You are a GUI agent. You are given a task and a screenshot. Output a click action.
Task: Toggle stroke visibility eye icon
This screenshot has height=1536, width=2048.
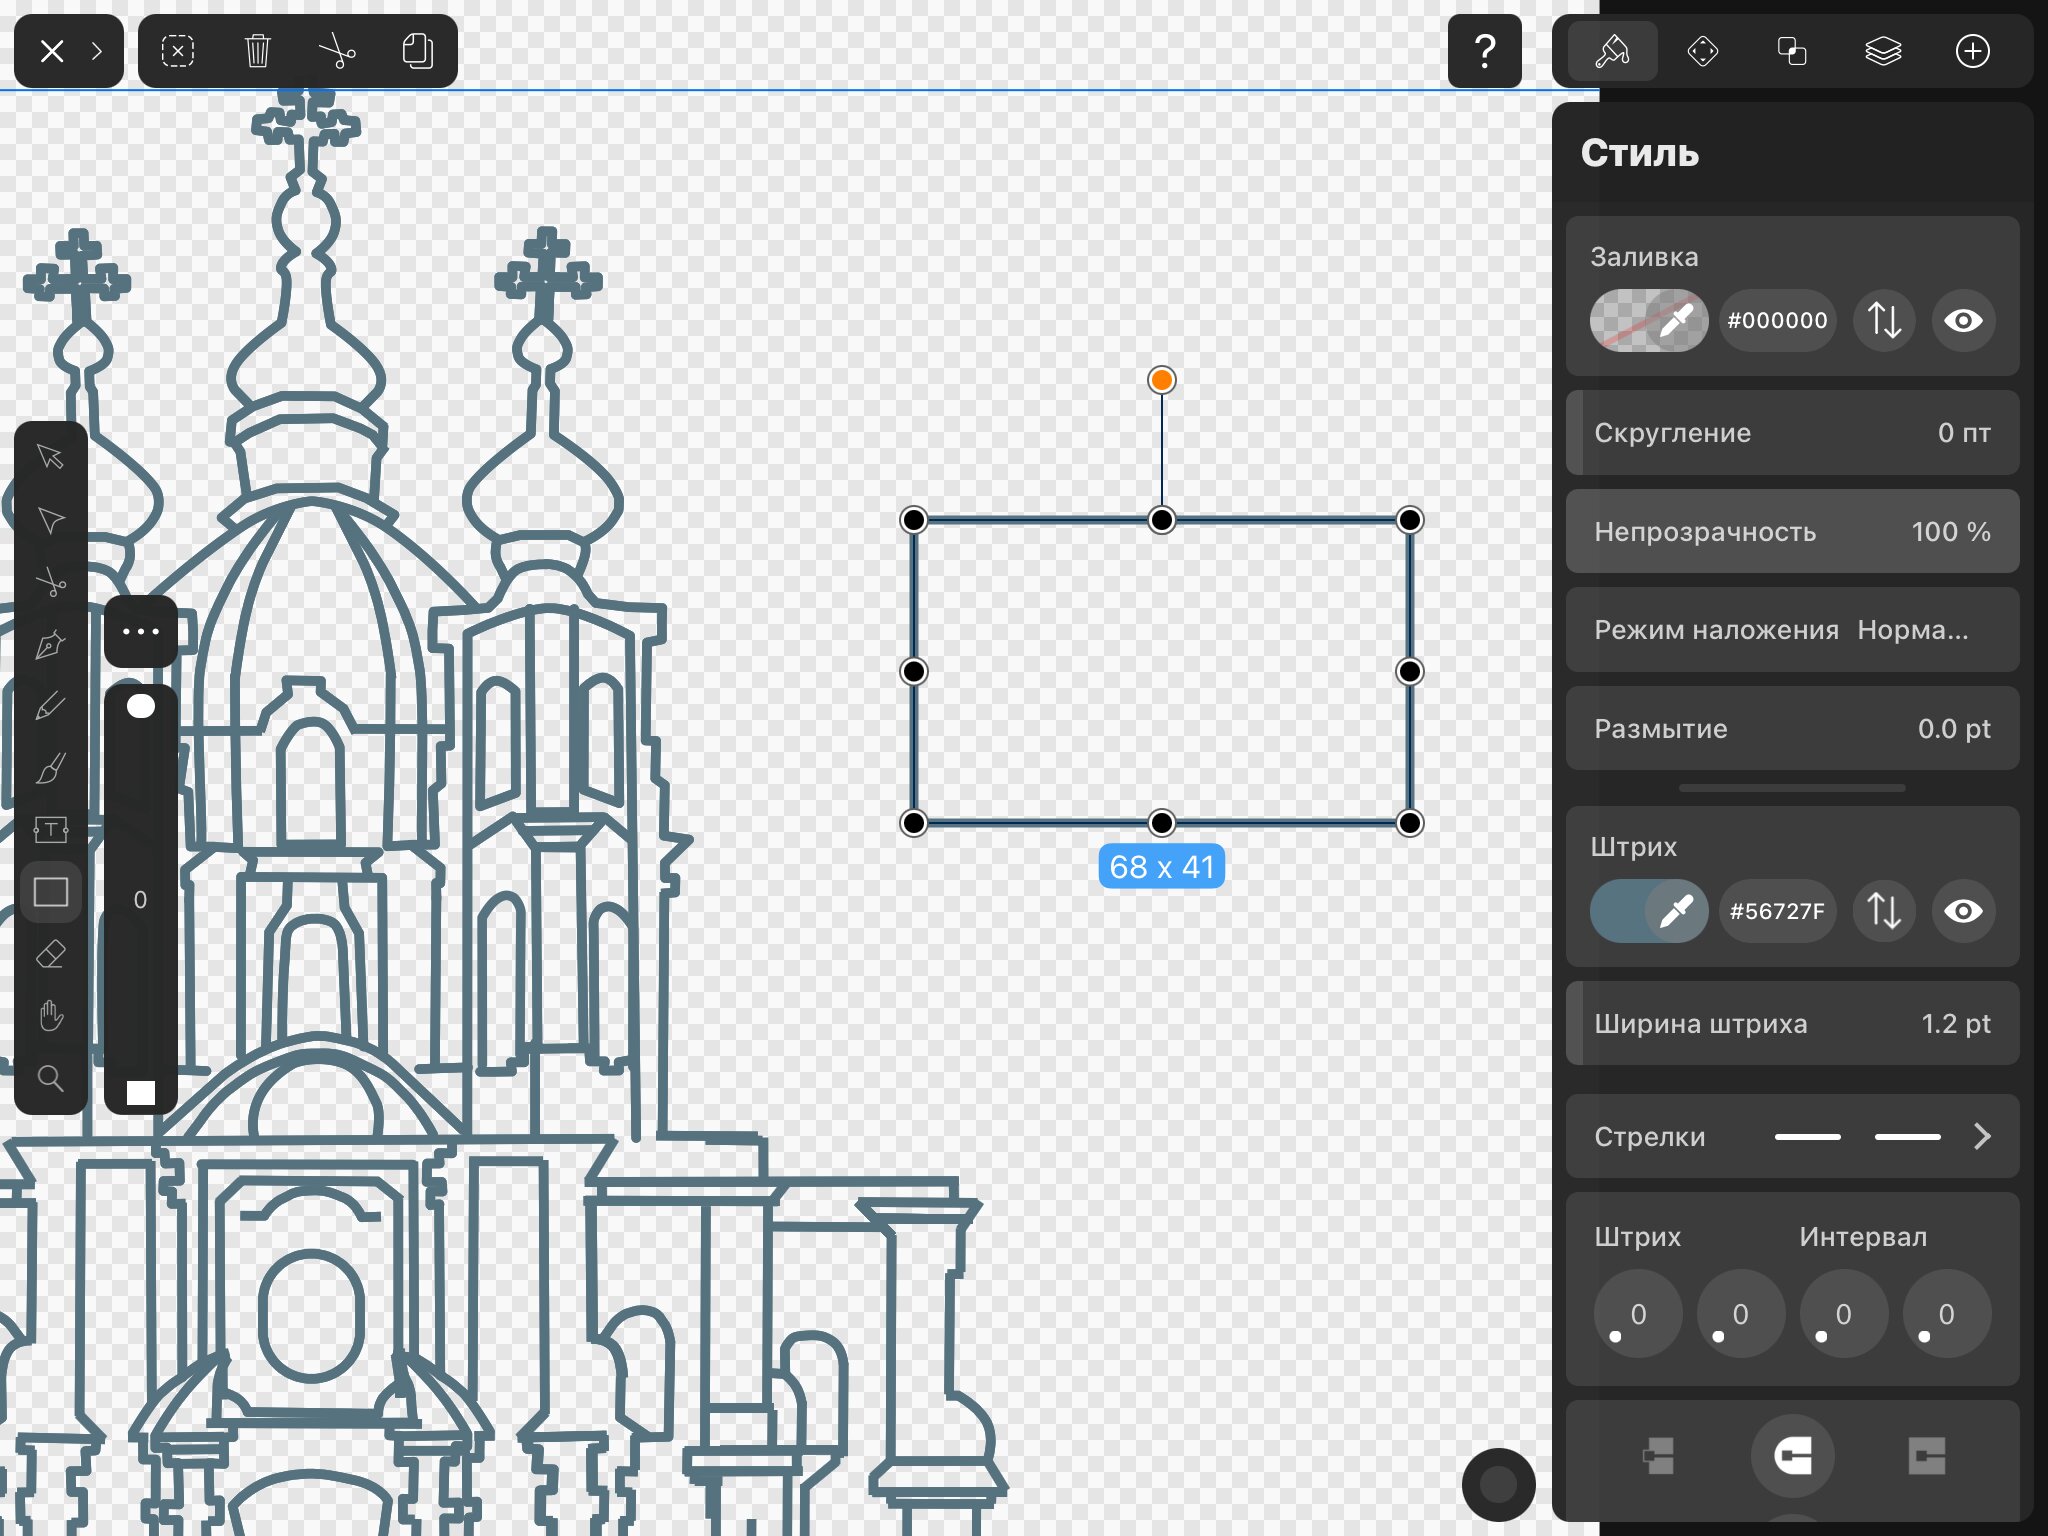tap(1963, 911)
